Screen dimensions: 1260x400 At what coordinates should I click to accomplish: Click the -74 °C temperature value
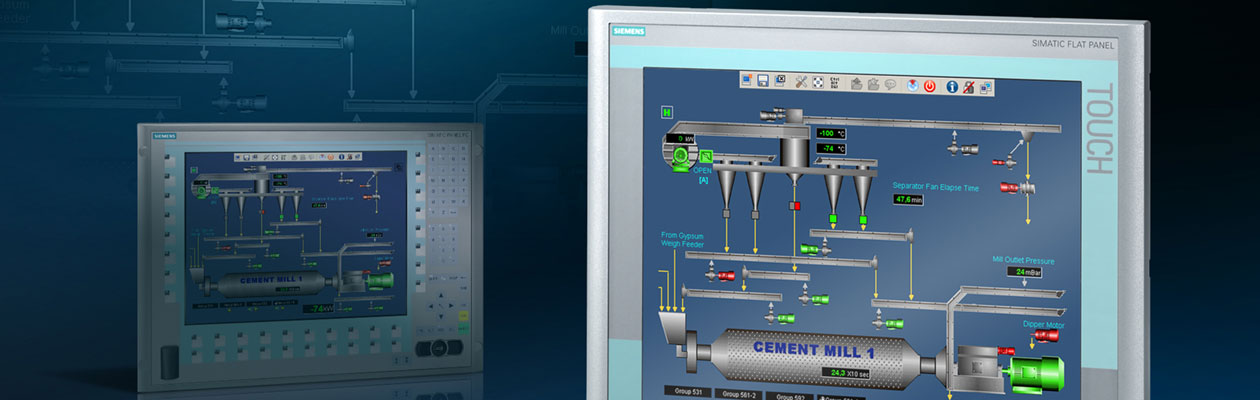pos(830,148)
